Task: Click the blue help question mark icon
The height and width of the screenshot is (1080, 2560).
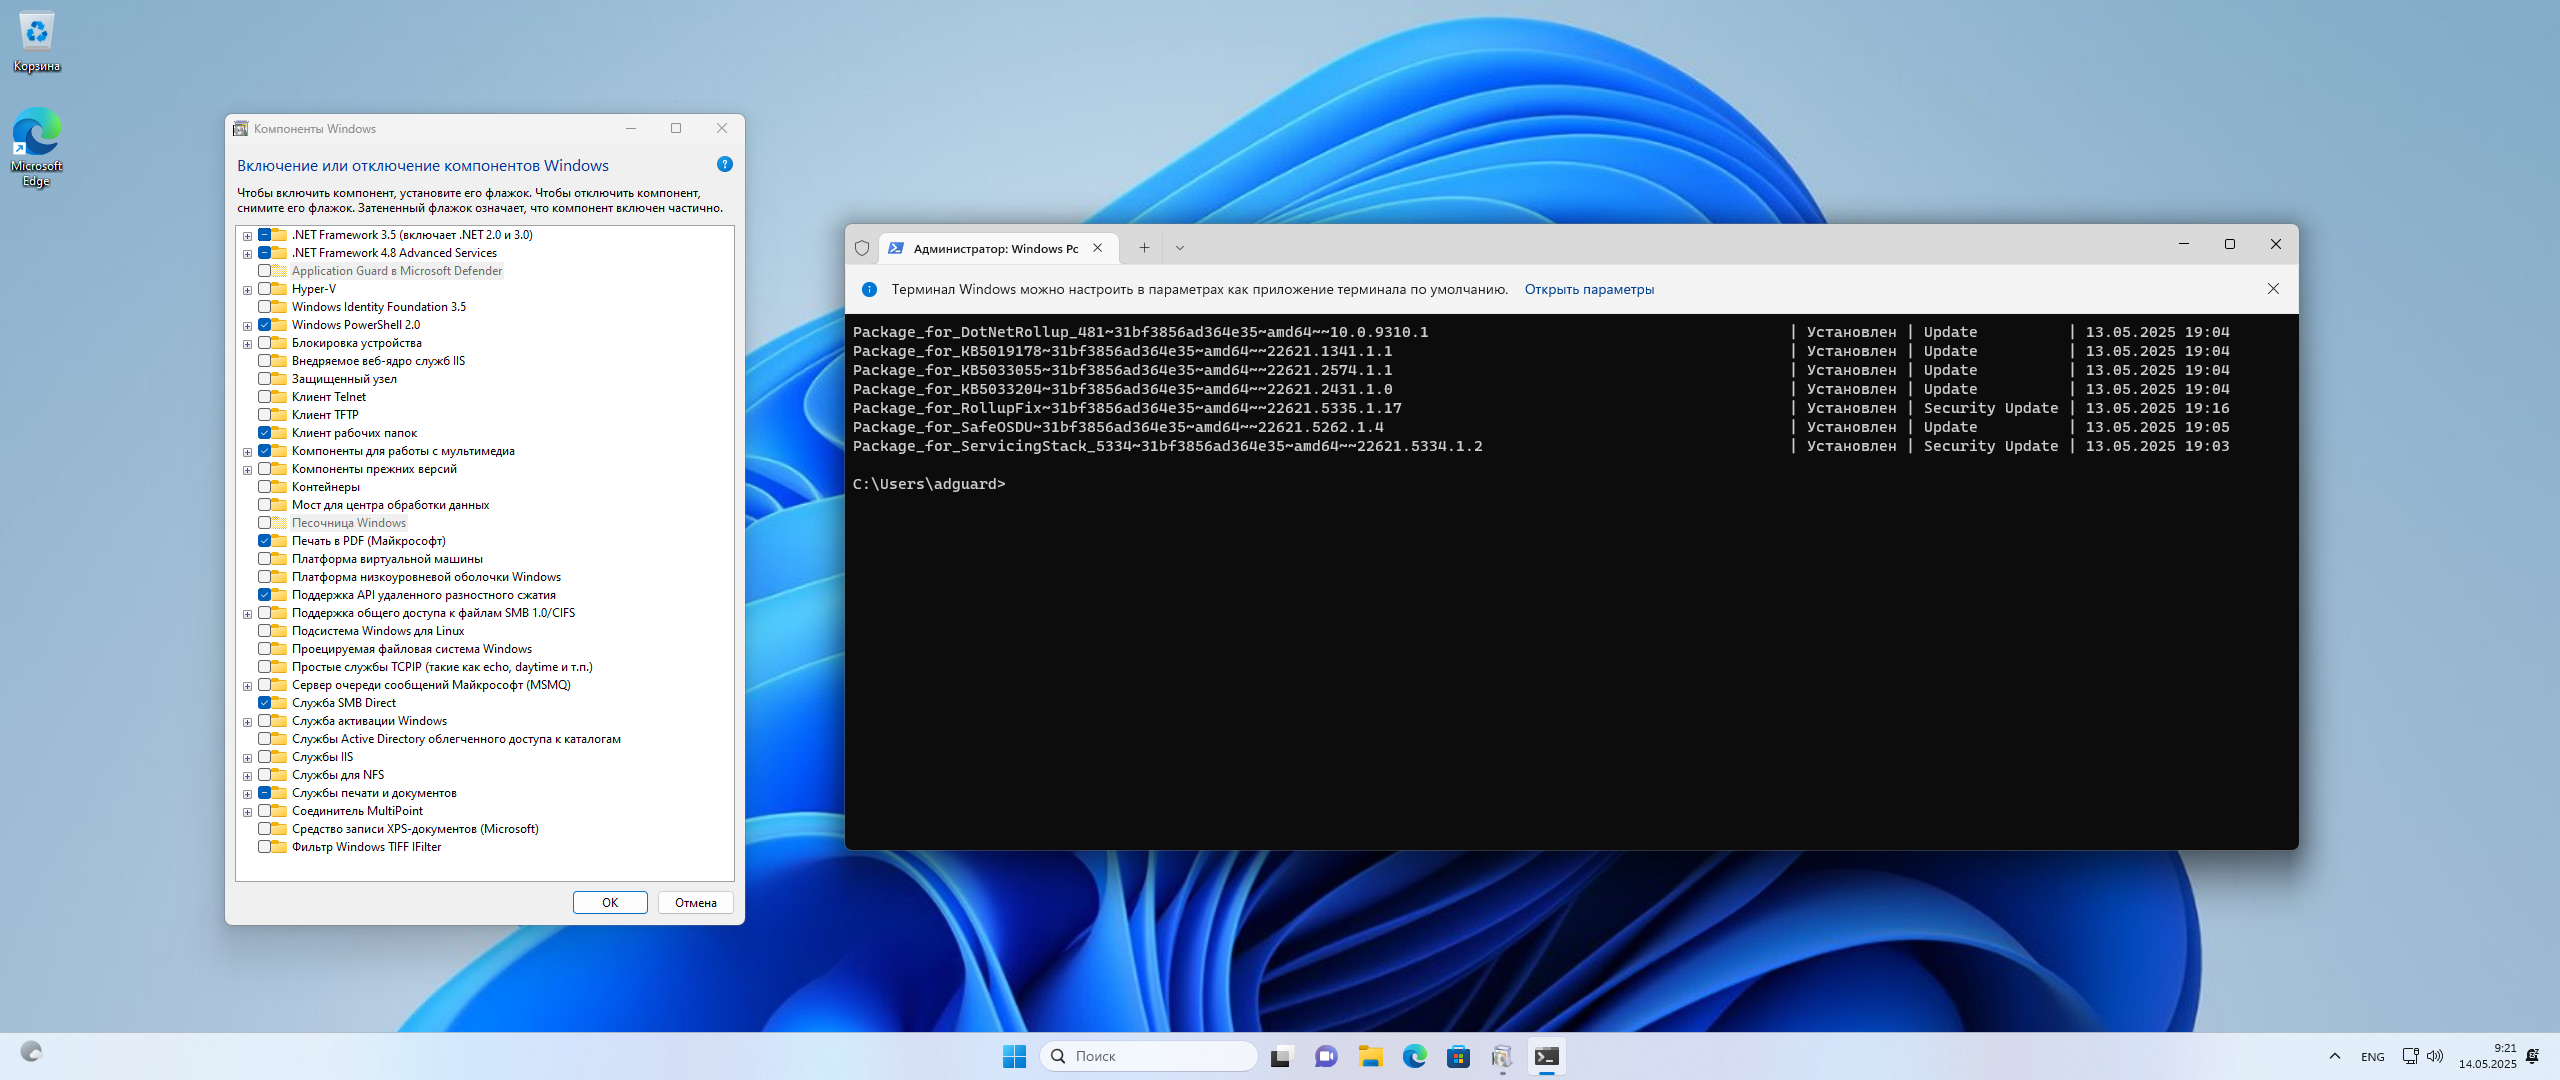Action: coord(725,164)
